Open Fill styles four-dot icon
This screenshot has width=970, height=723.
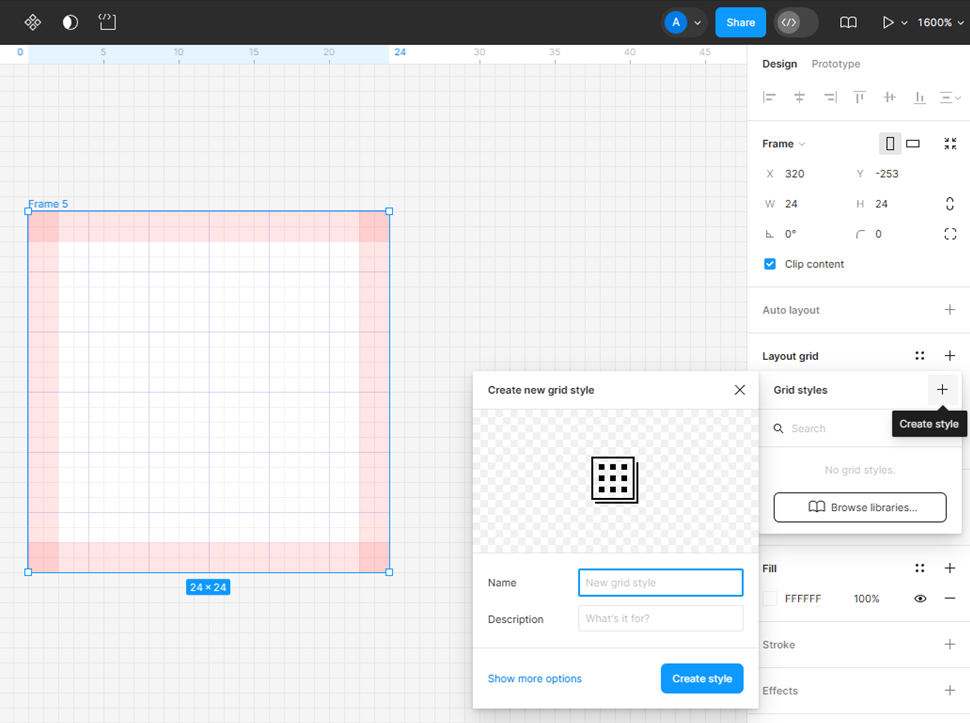(920, 568)
